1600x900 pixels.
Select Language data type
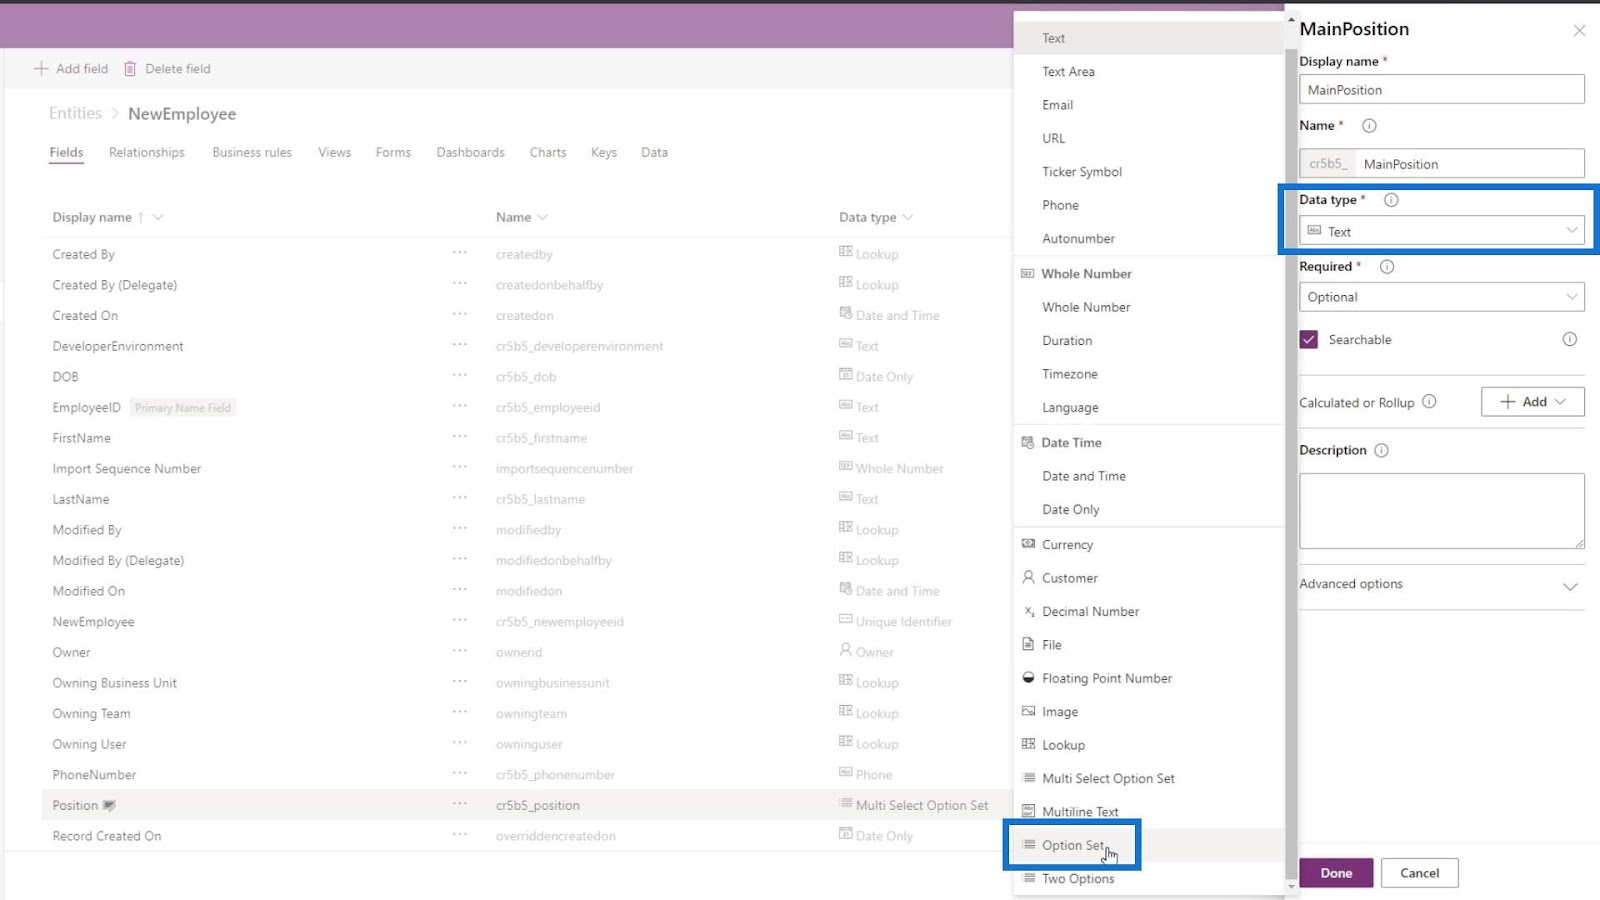coord(1148,408)
